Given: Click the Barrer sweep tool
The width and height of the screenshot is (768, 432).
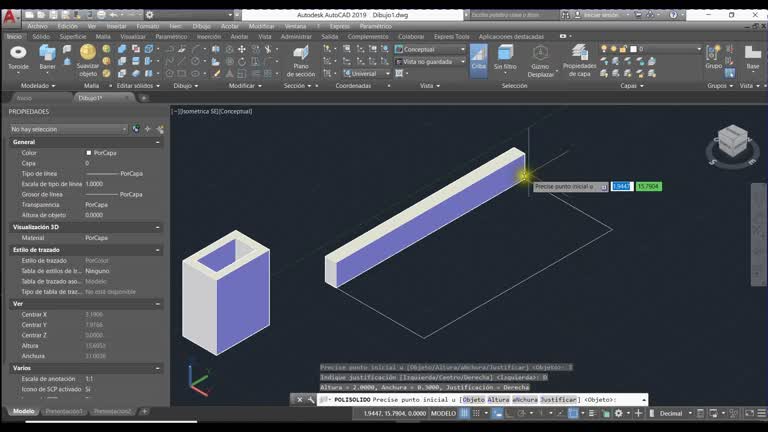Looking at the screenshot, I should (x=48, y=57).
